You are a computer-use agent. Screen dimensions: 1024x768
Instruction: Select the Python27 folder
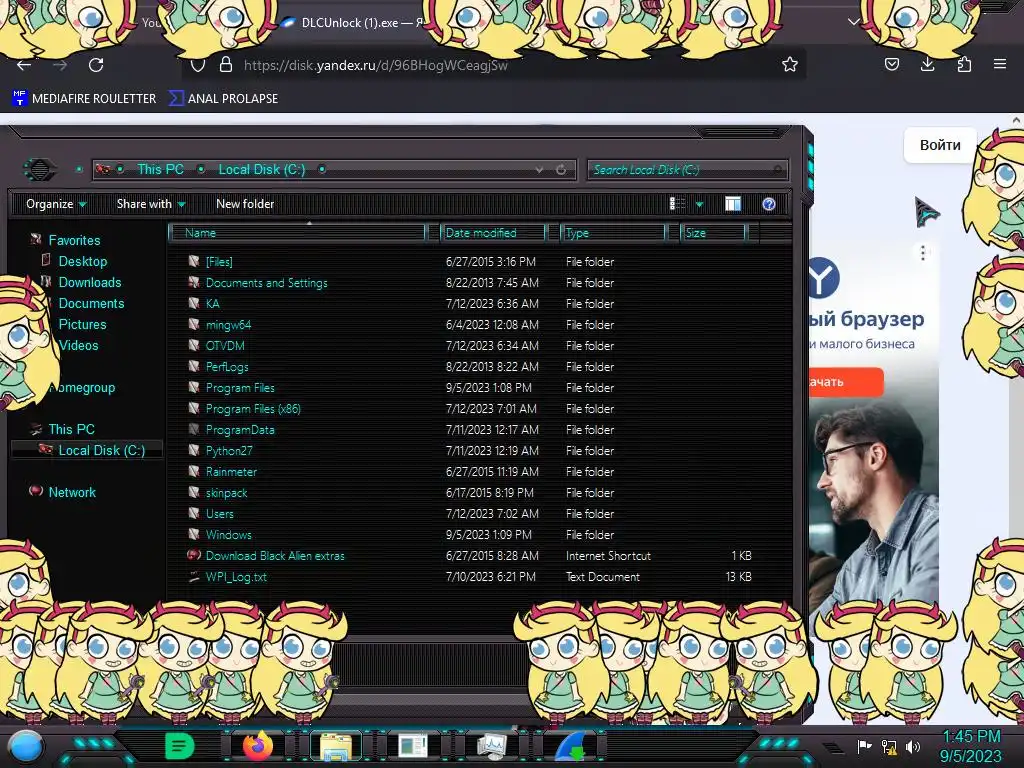229,451
